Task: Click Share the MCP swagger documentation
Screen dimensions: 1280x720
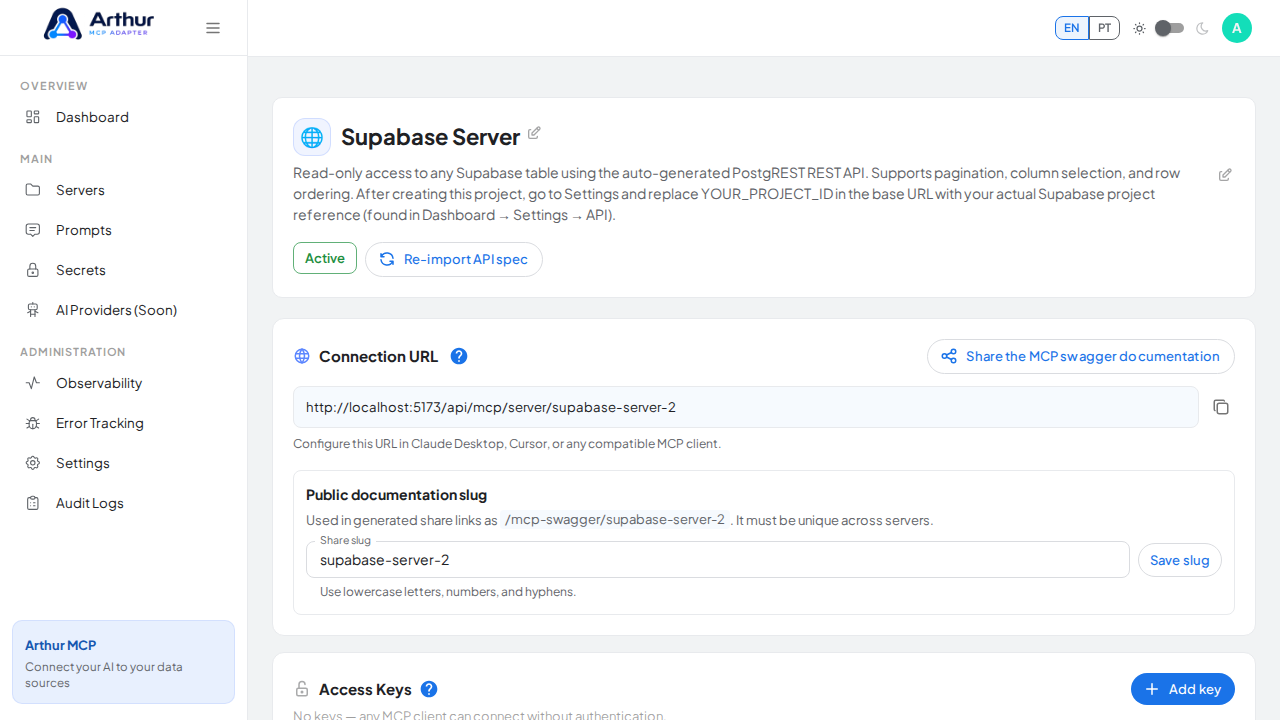Action: point(1081,356)
